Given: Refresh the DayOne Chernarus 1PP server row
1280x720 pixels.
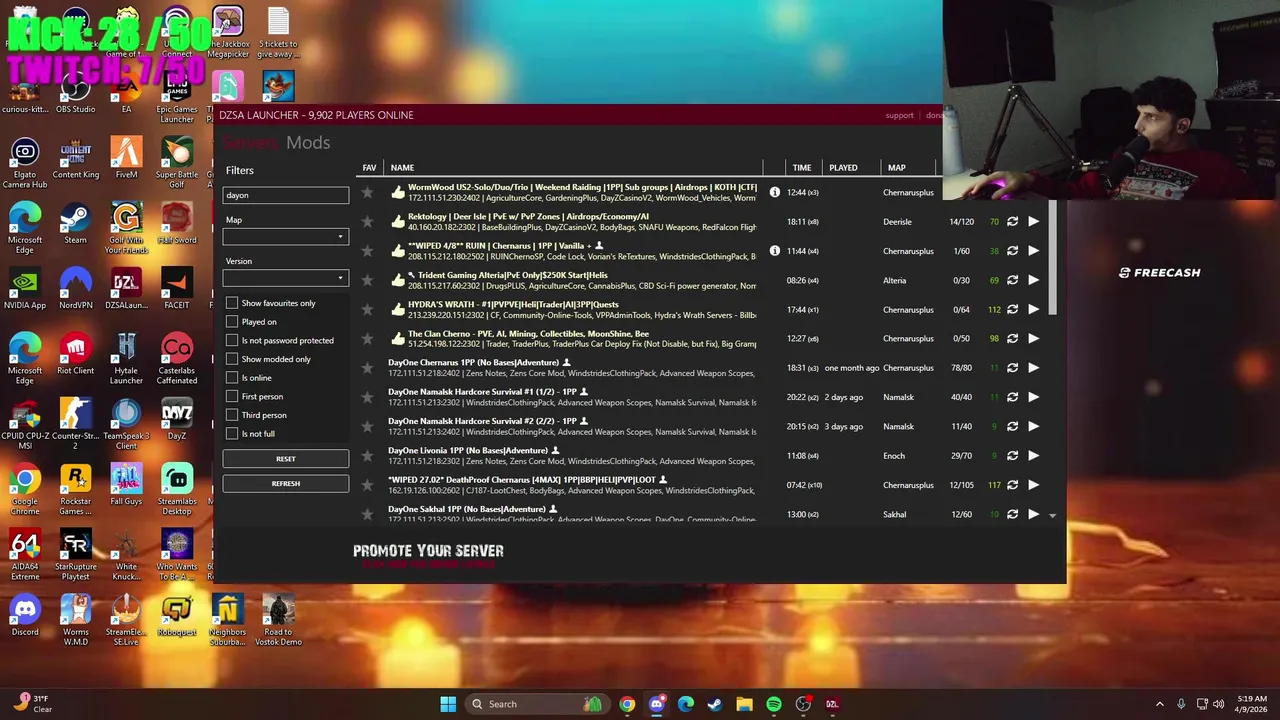Looking at the screenshot, I should [1012, 368].
